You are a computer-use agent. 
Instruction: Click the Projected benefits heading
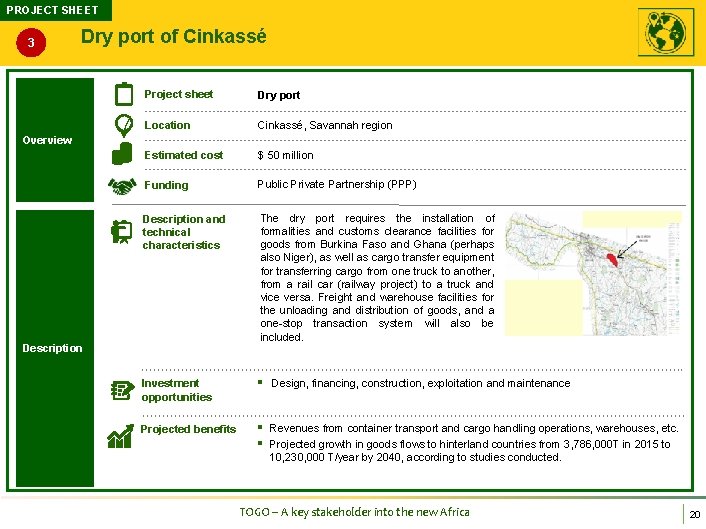(x=188, y=429)
